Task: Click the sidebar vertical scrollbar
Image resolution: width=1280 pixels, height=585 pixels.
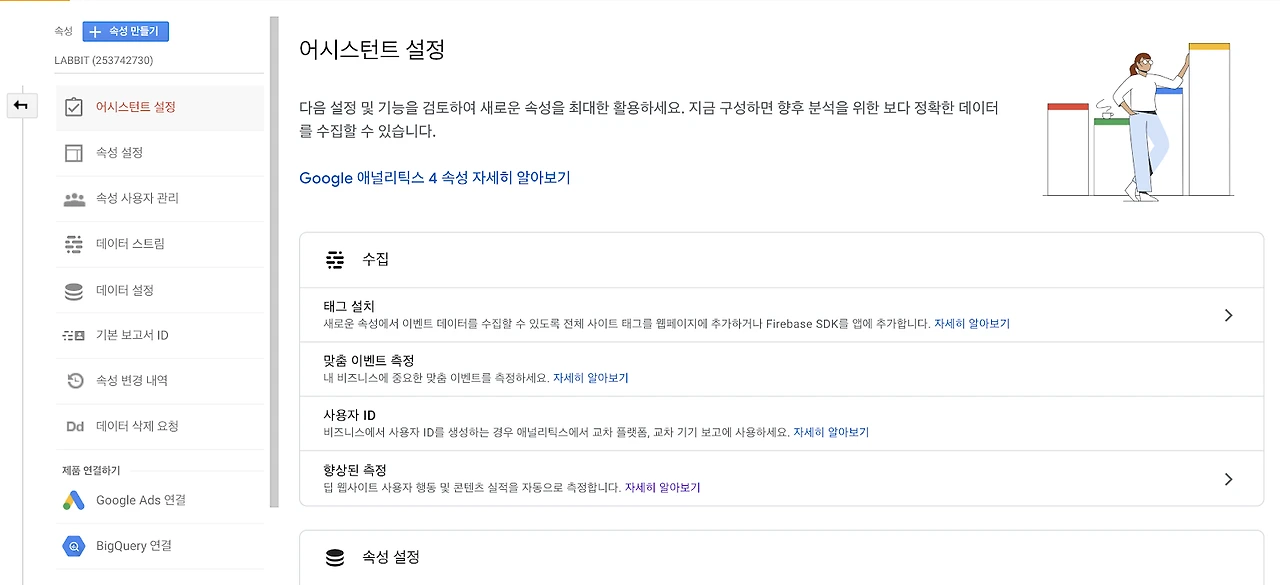Action: point(274,262)
